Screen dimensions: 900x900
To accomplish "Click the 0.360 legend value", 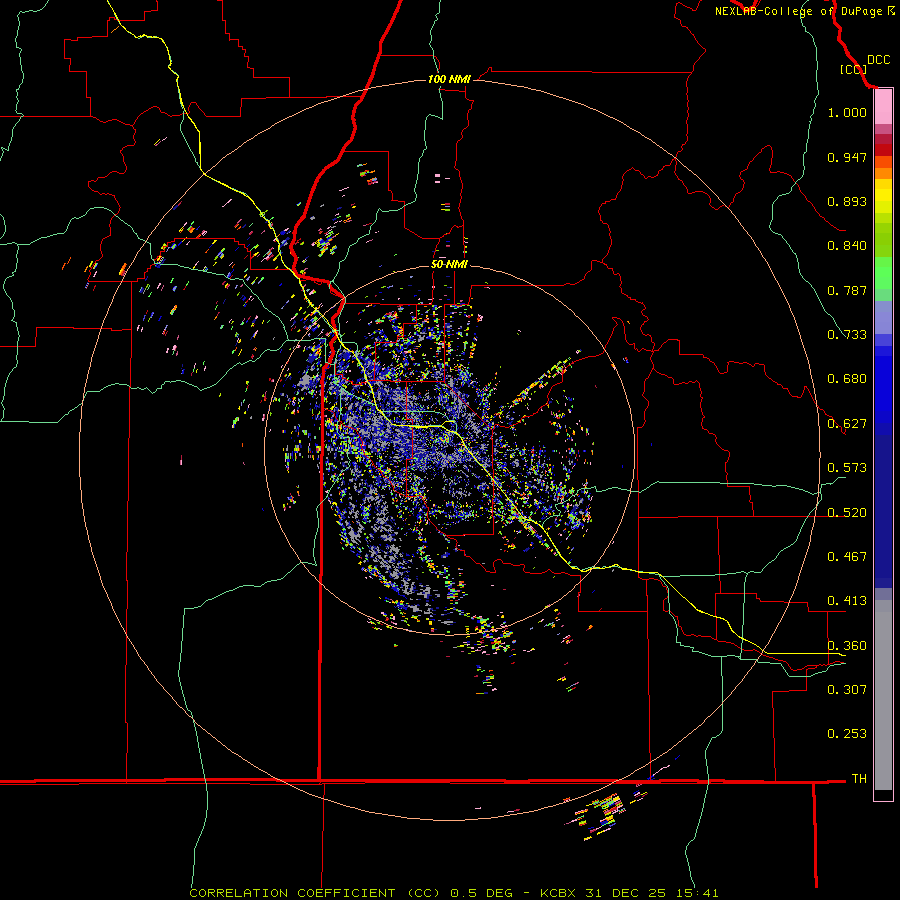I will point(847,646).
